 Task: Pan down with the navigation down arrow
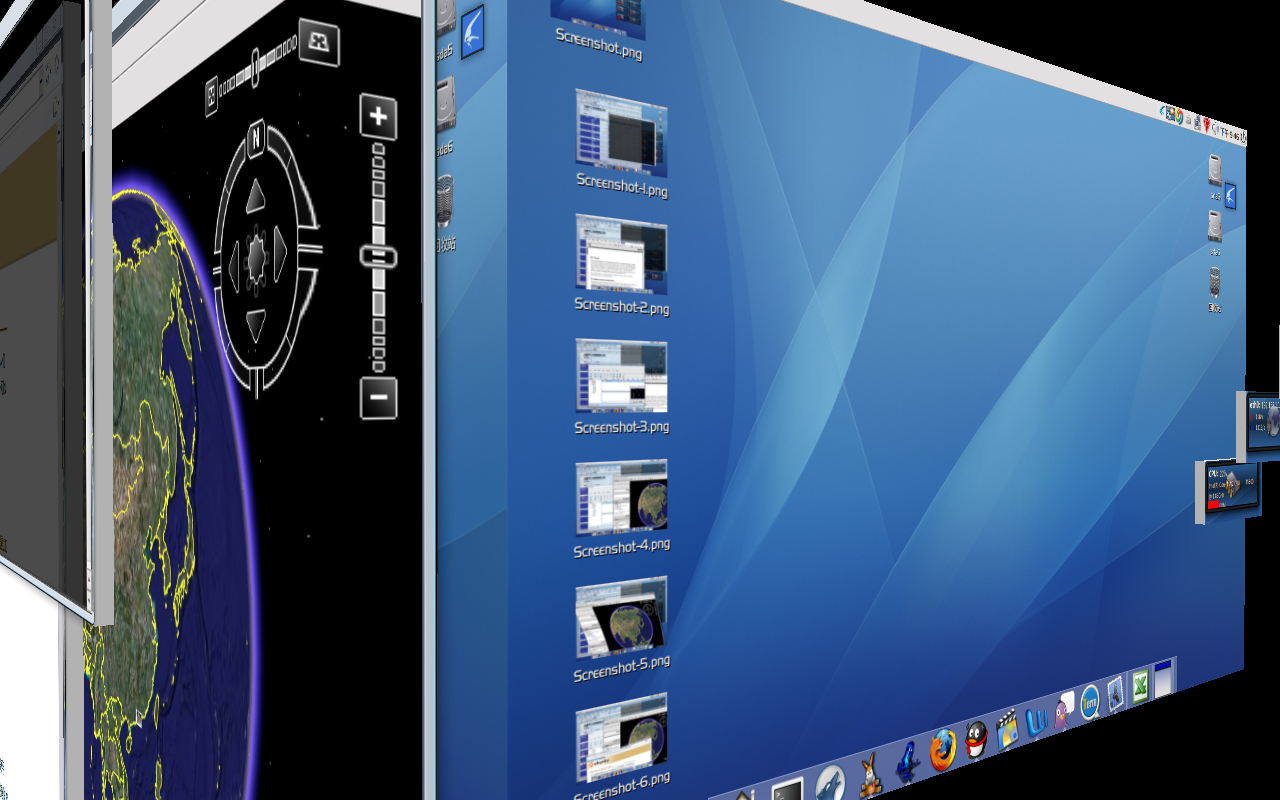click(x=256, y=324)
